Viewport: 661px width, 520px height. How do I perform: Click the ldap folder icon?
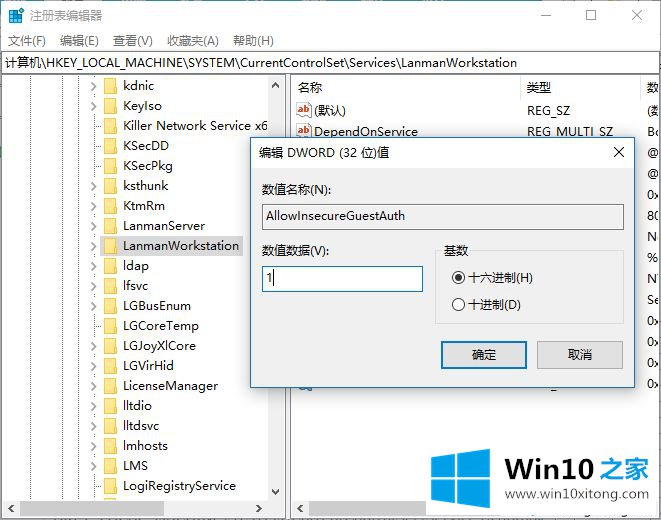coord(110,266)
